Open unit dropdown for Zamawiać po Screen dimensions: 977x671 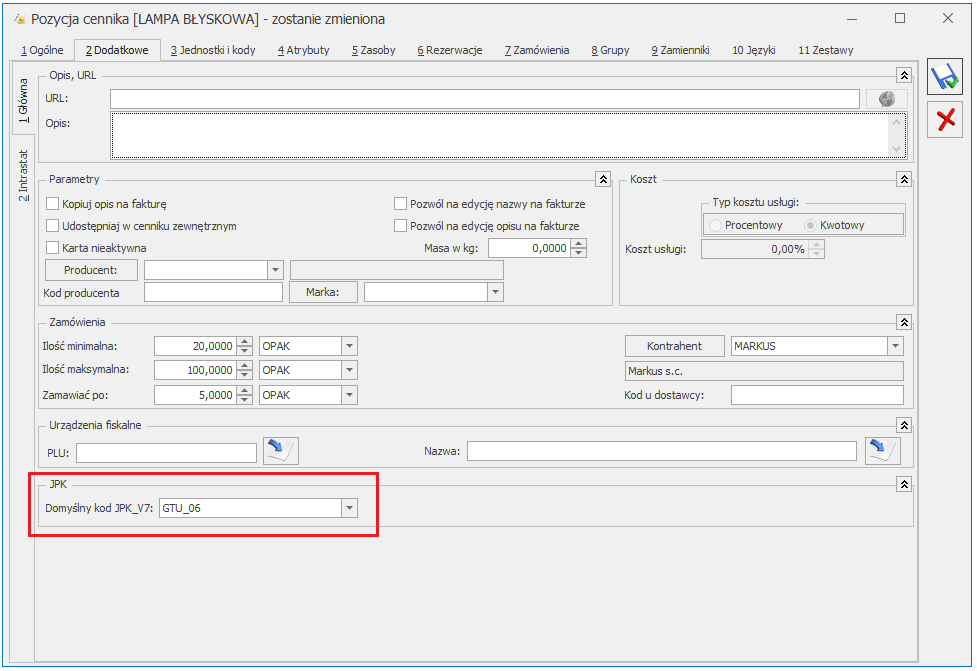350,395
